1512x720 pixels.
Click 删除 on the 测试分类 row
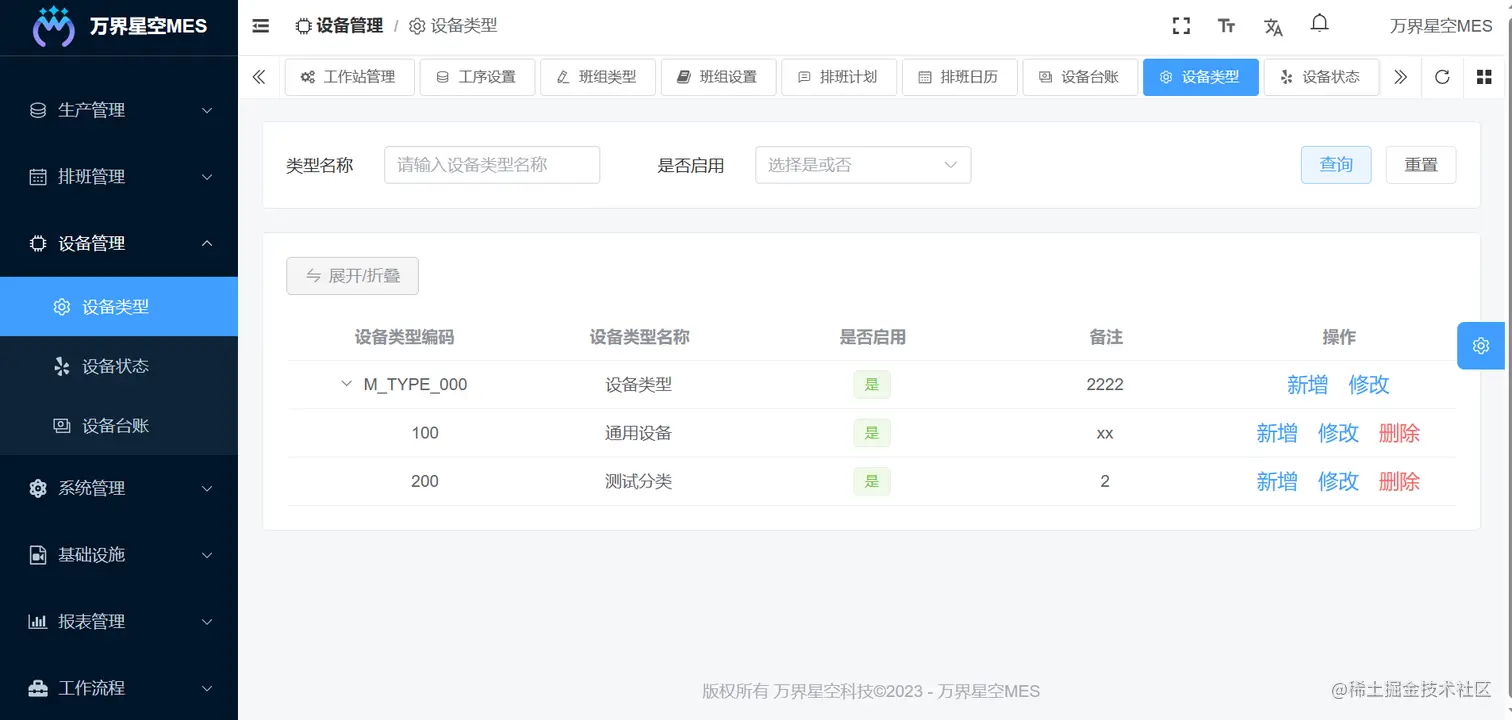(1399, 481)
